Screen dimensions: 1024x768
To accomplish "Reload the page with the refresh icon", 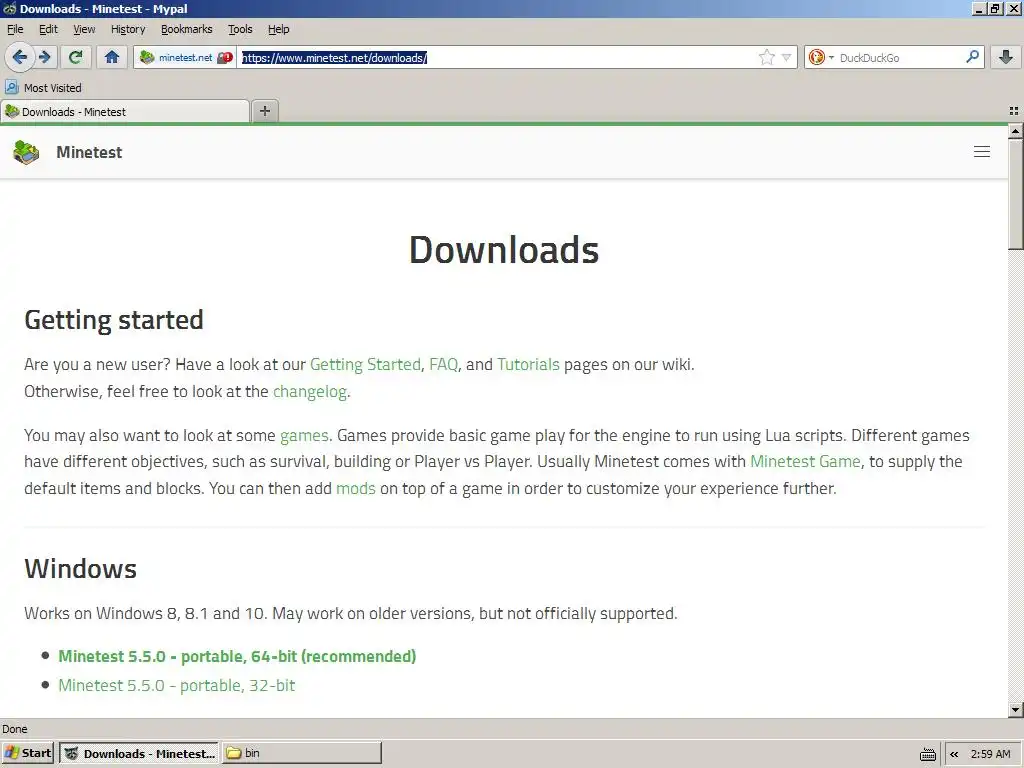I will [76, 57].
